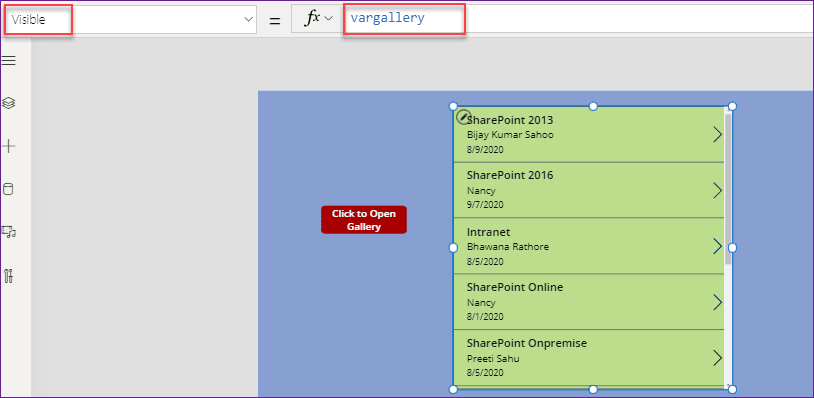Image resolution: width=814 pixels, height=398 pixels.
Task: Click the bottom-center gallery resize handle
Action: click(x=593, y=389)
